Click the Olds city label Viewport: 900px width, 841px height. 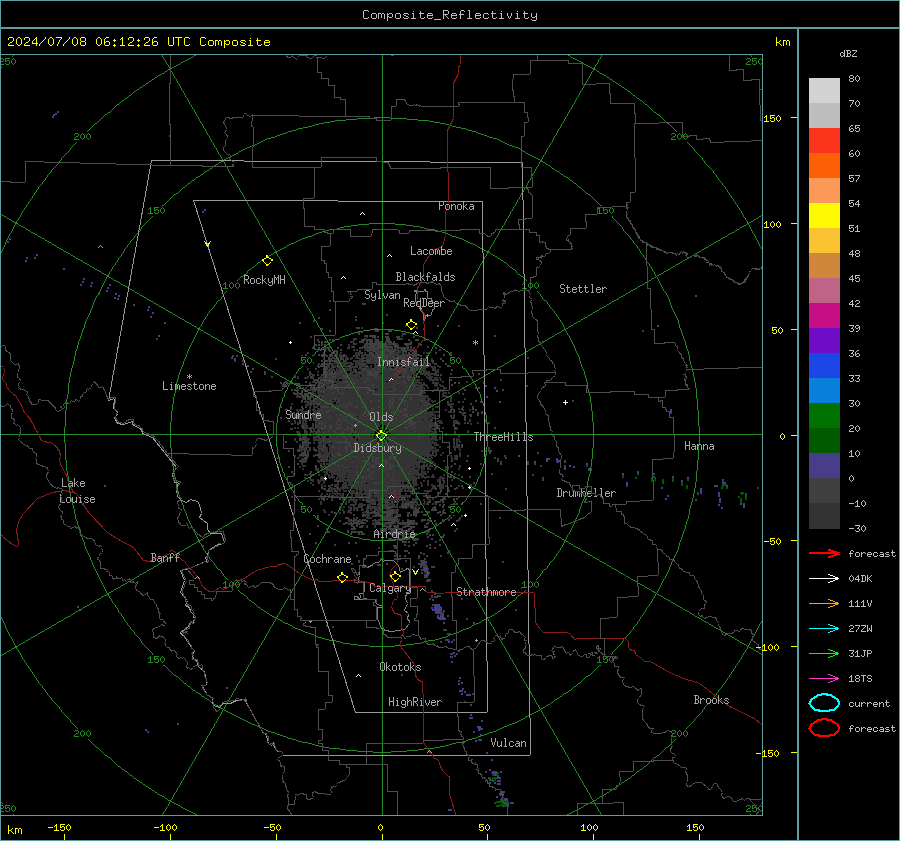coord(381,417)
